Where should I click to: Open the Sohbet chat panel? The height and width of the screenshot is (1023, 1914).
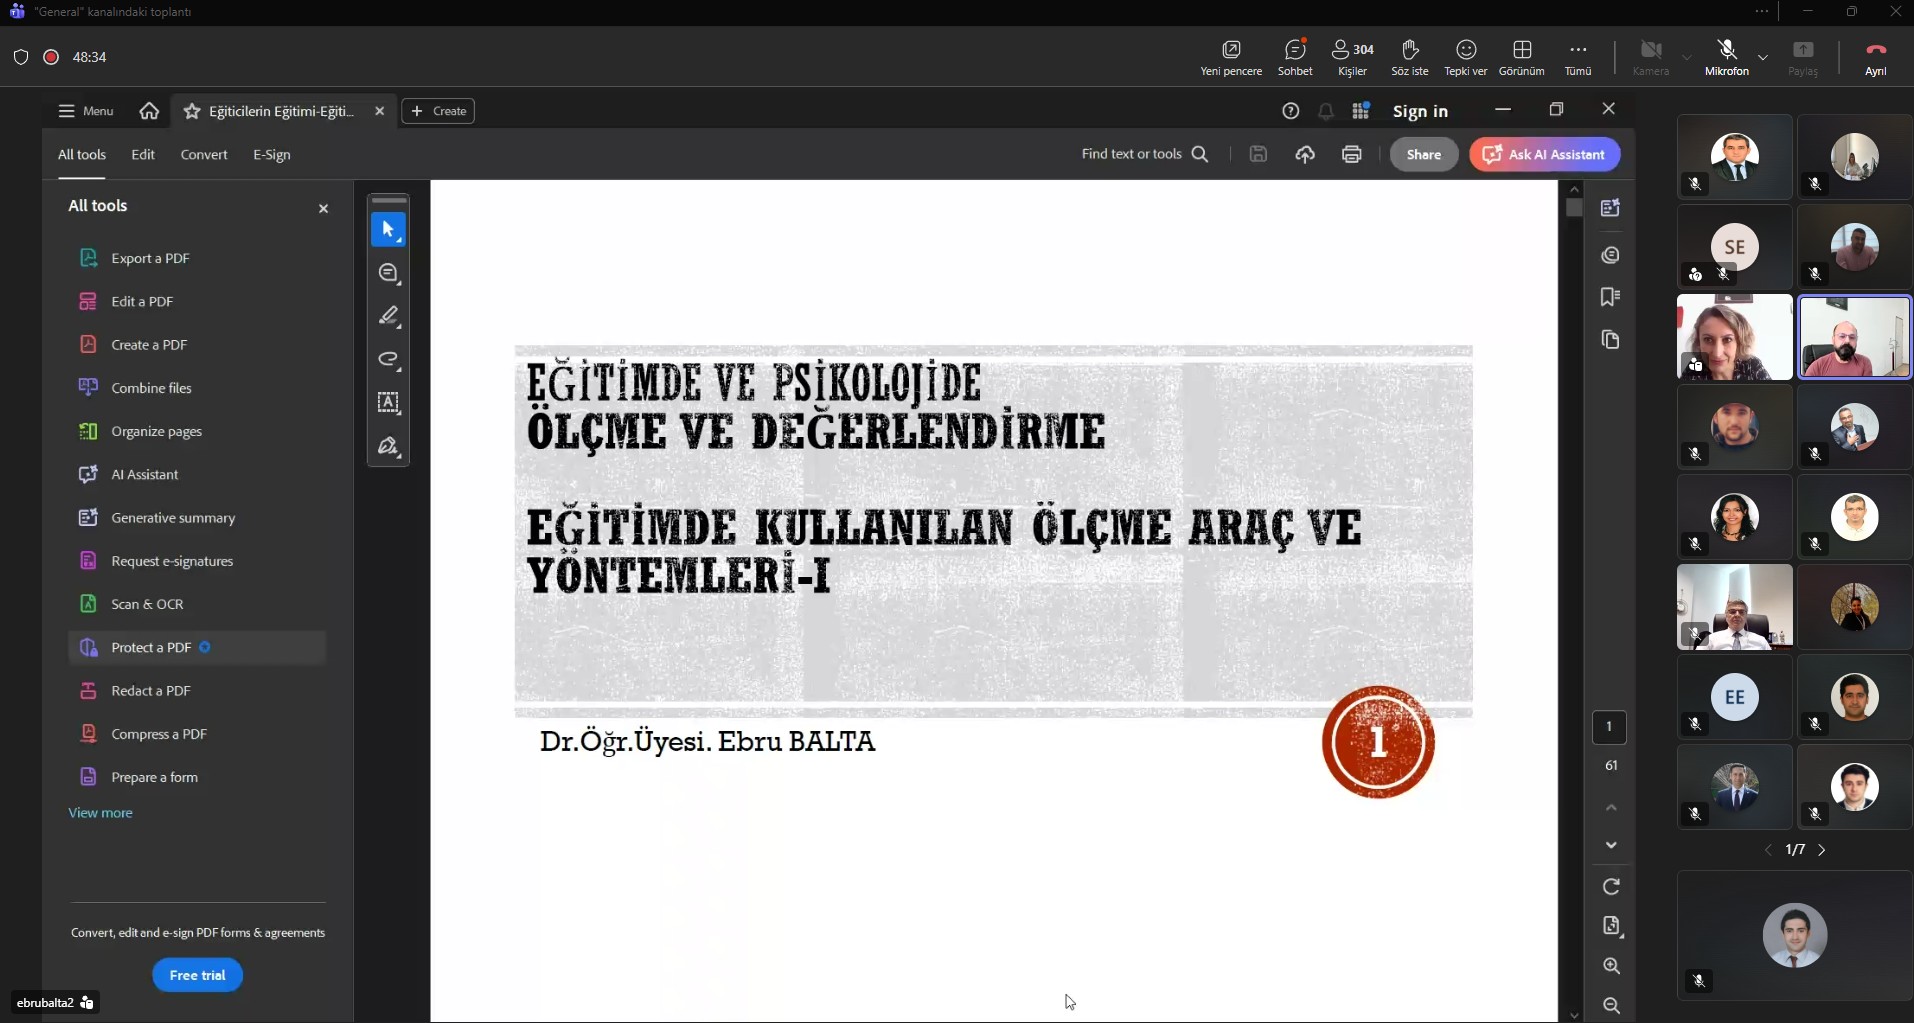click(1294, 57)
